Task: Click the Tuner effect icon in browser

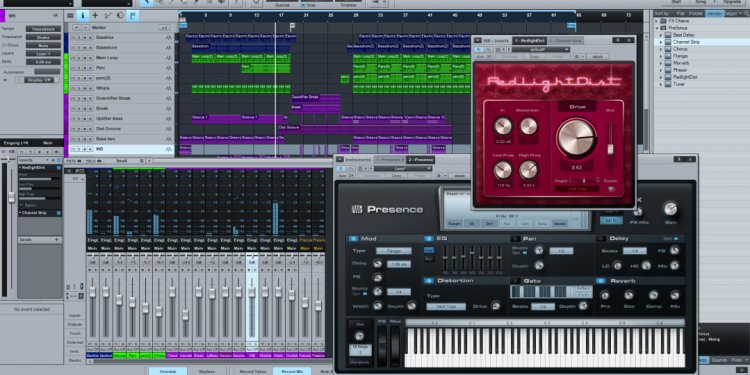Action: (x=668, y=84)
